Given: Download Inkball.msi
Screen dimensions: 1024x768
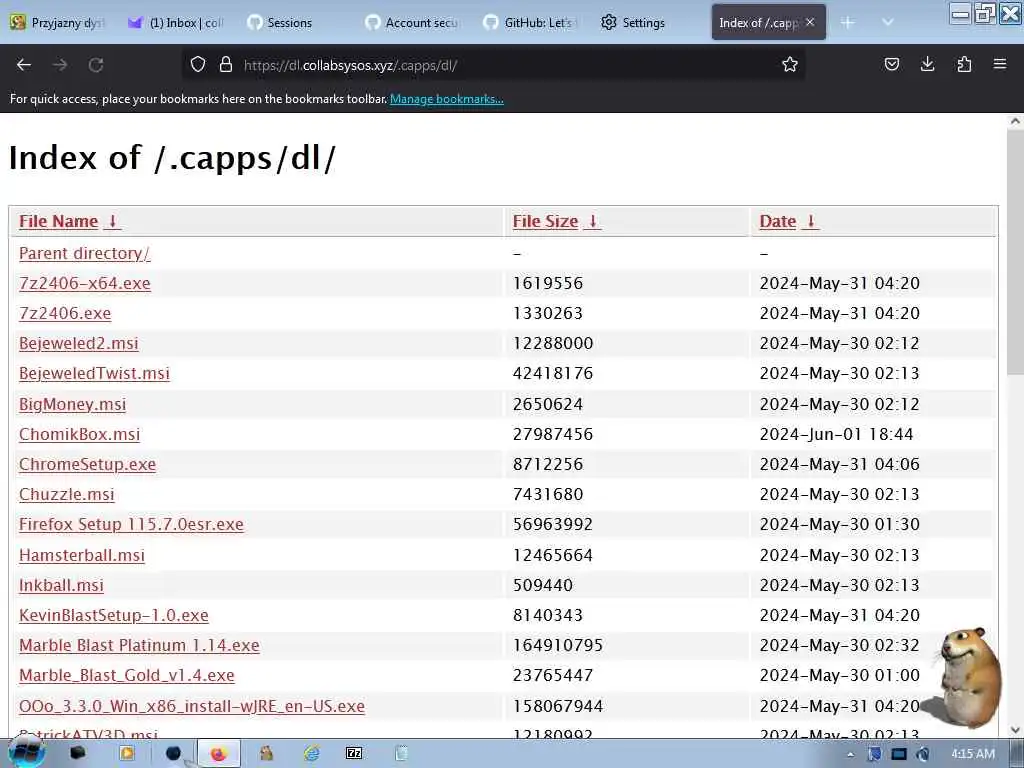Looking at the screenshot, I should click(61, 585).
